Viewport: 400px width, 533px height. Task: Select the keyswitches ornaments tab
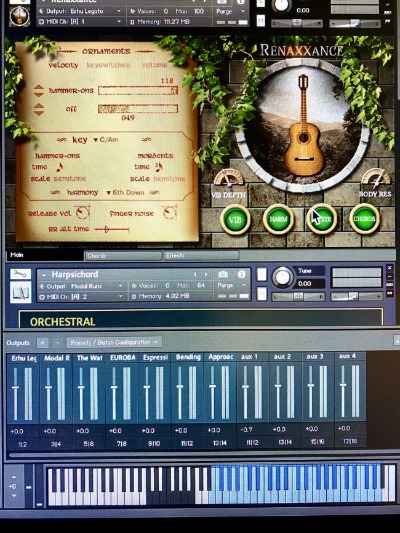tap(108, 65)
